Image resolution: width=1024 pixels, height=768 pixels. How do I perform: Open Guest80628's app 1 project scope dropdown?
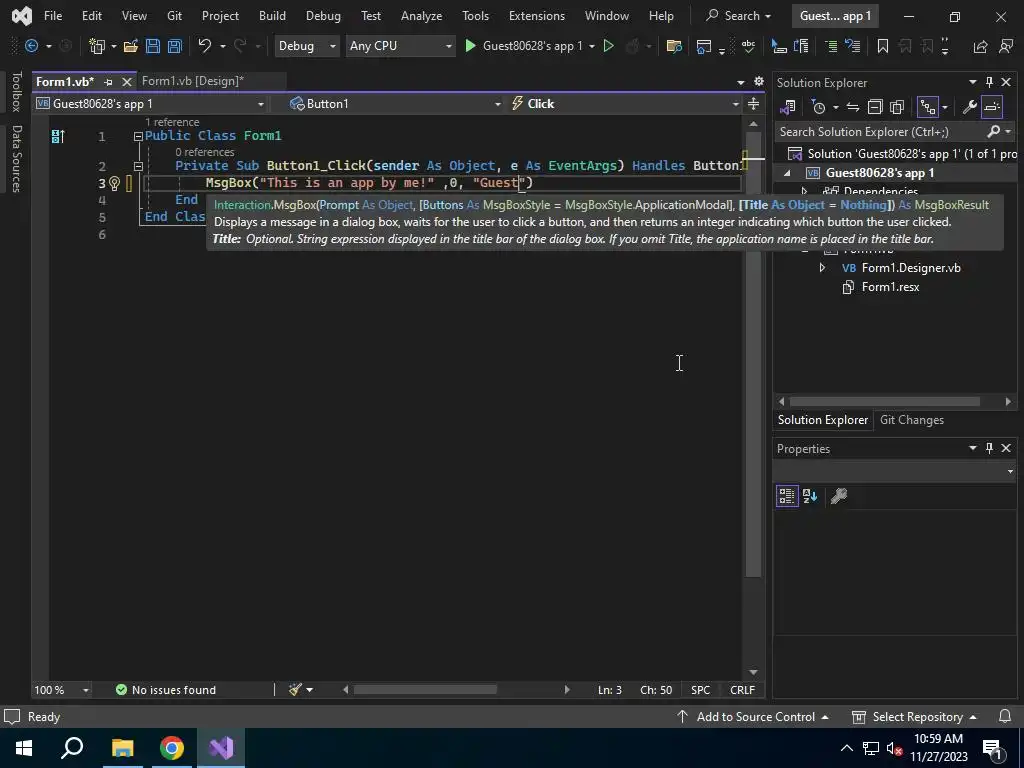150,104
